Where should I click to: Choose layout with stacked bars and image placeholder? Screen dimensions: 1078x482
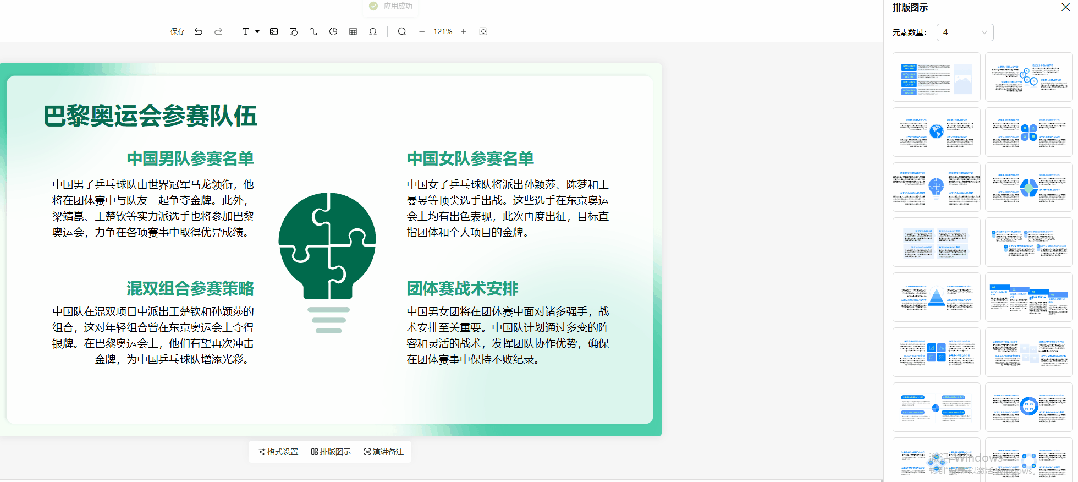tap(936, 77)
